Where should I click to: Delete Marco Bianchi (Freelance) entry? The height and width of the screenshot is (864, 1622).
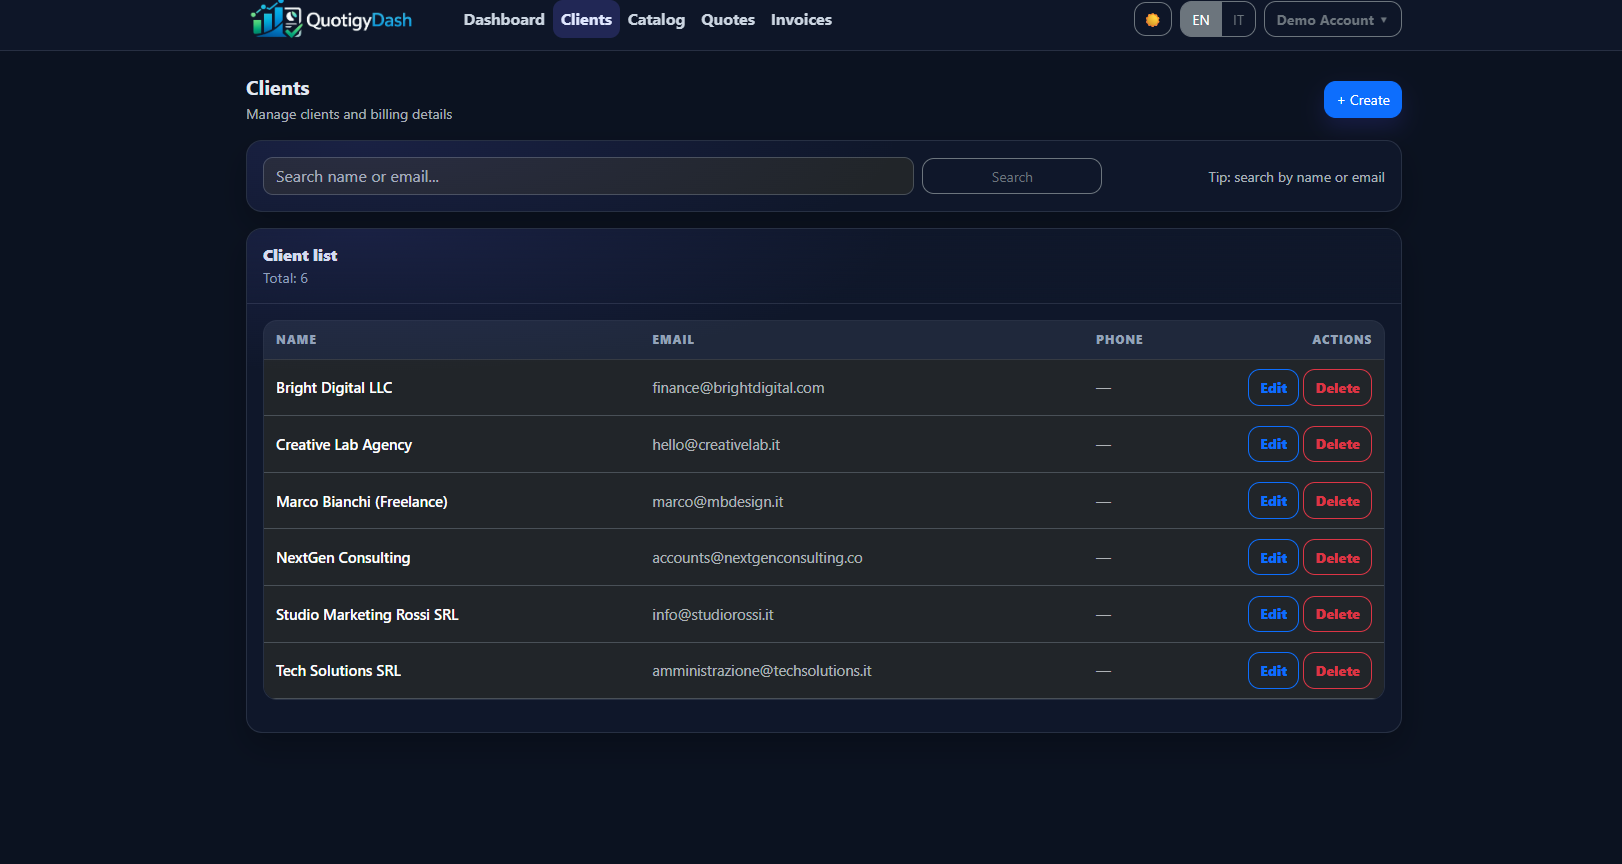[1337, 501]
